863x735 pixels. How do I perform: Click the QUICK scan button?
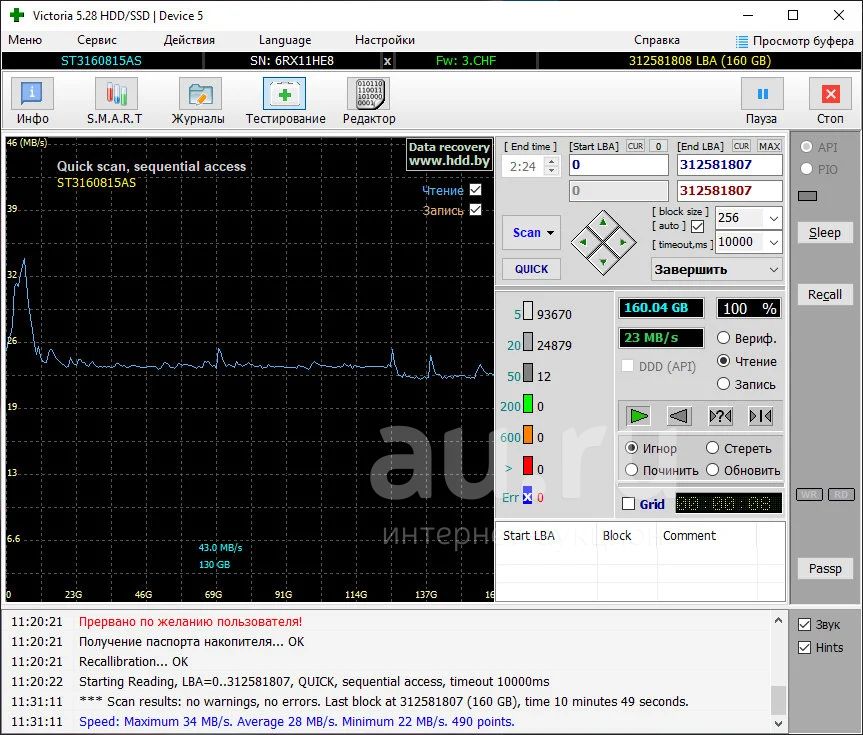click(x=531, y=269)
